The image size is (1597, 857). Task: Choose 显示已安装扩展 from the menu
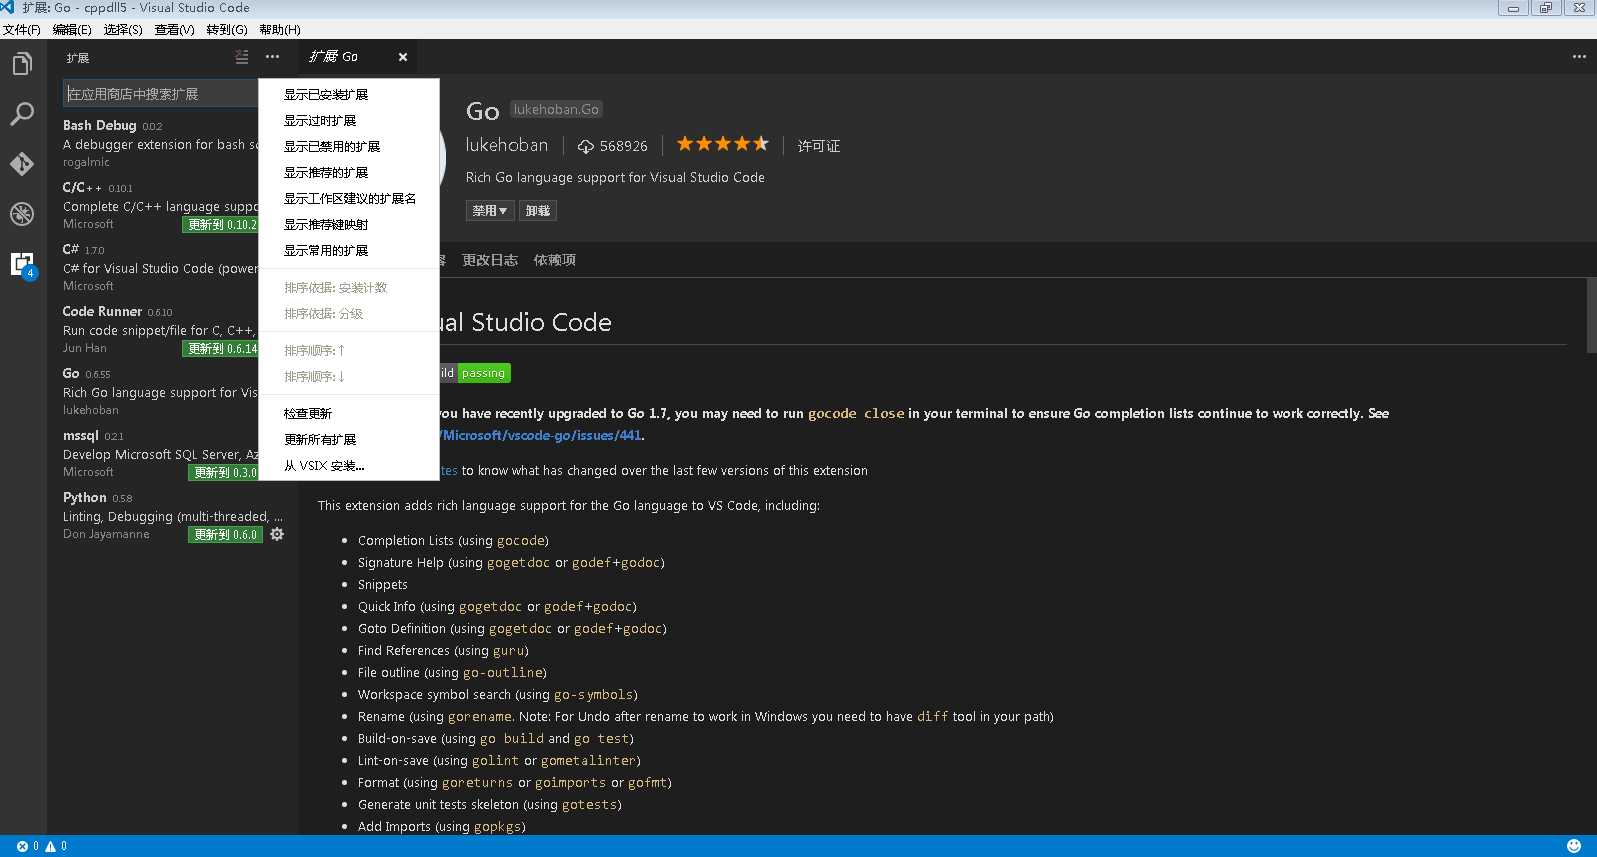[349, 95]
